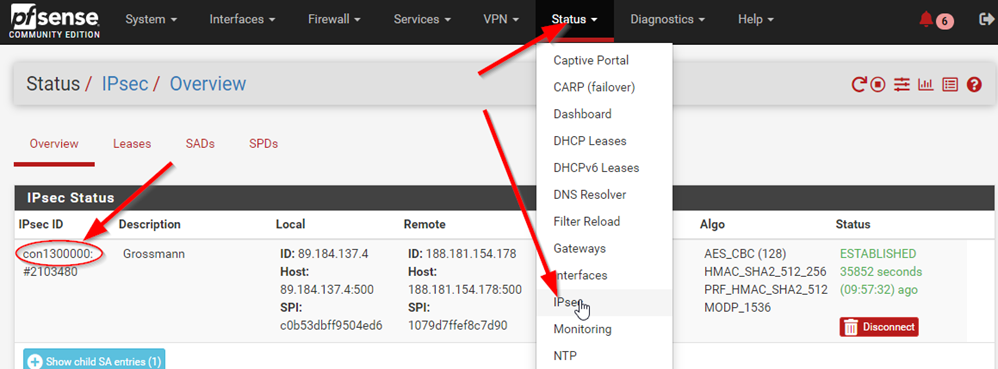Image resolution: width=998 pixels, height=369 pixels.
Task: Click the logout arrow icon
Action: tap(985, 20)
